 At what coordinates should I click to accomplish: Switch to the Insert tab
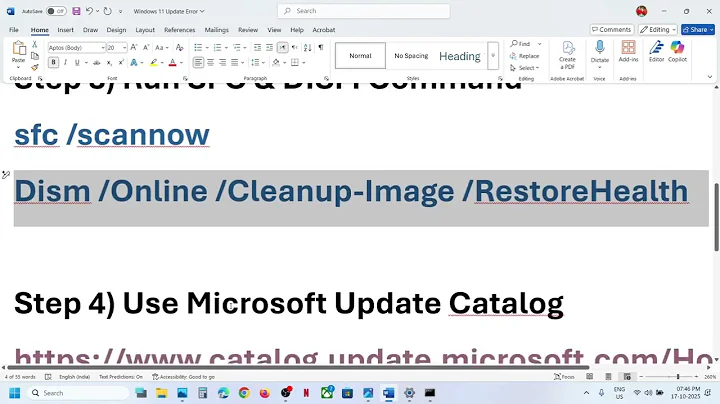click(65, 30)
